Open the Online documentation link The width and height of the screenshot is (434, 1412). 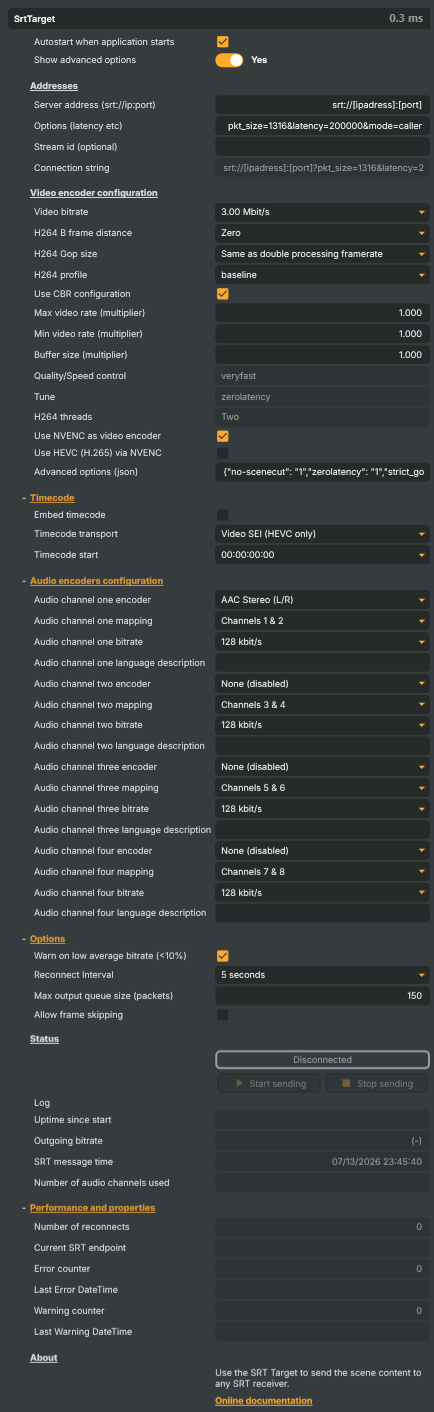tap(264, 1401)
